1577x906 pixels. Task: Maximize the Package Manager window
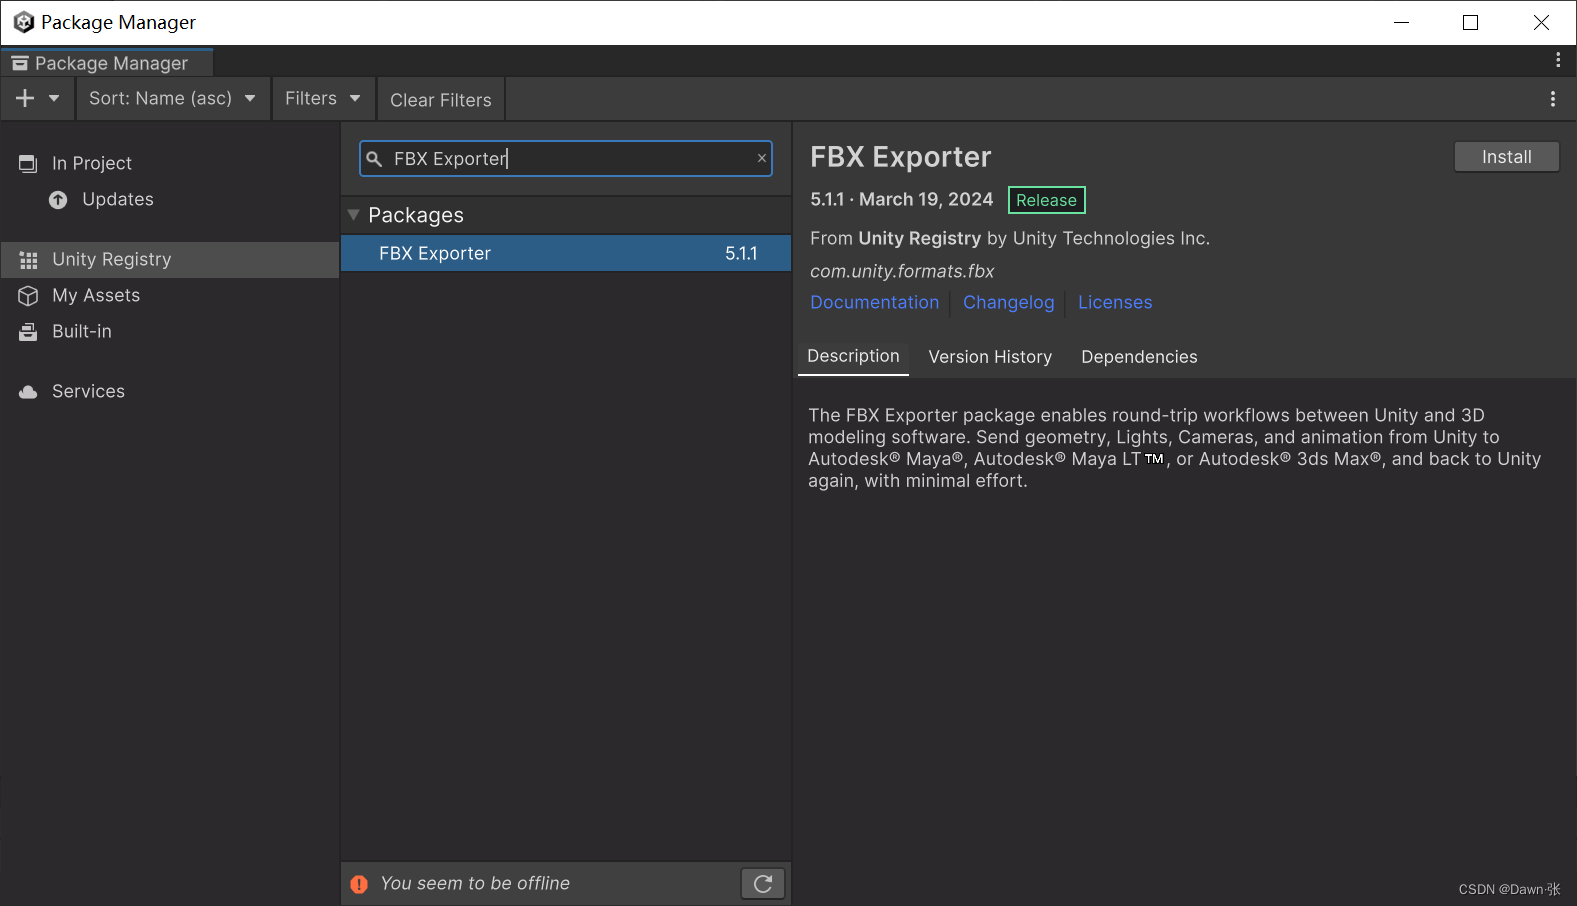[1470, 22]
